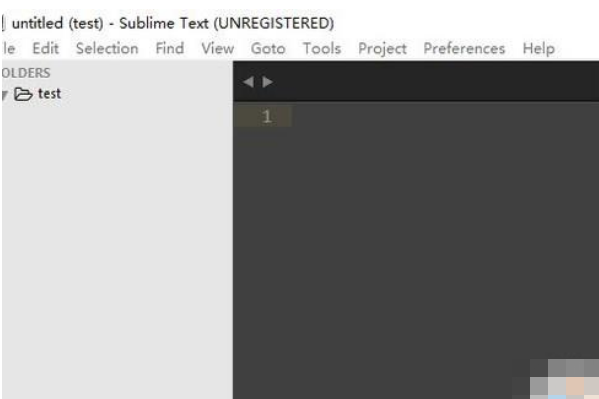Open the Project menu
Screen dimensions: 599x399
[x=382, y=49]
